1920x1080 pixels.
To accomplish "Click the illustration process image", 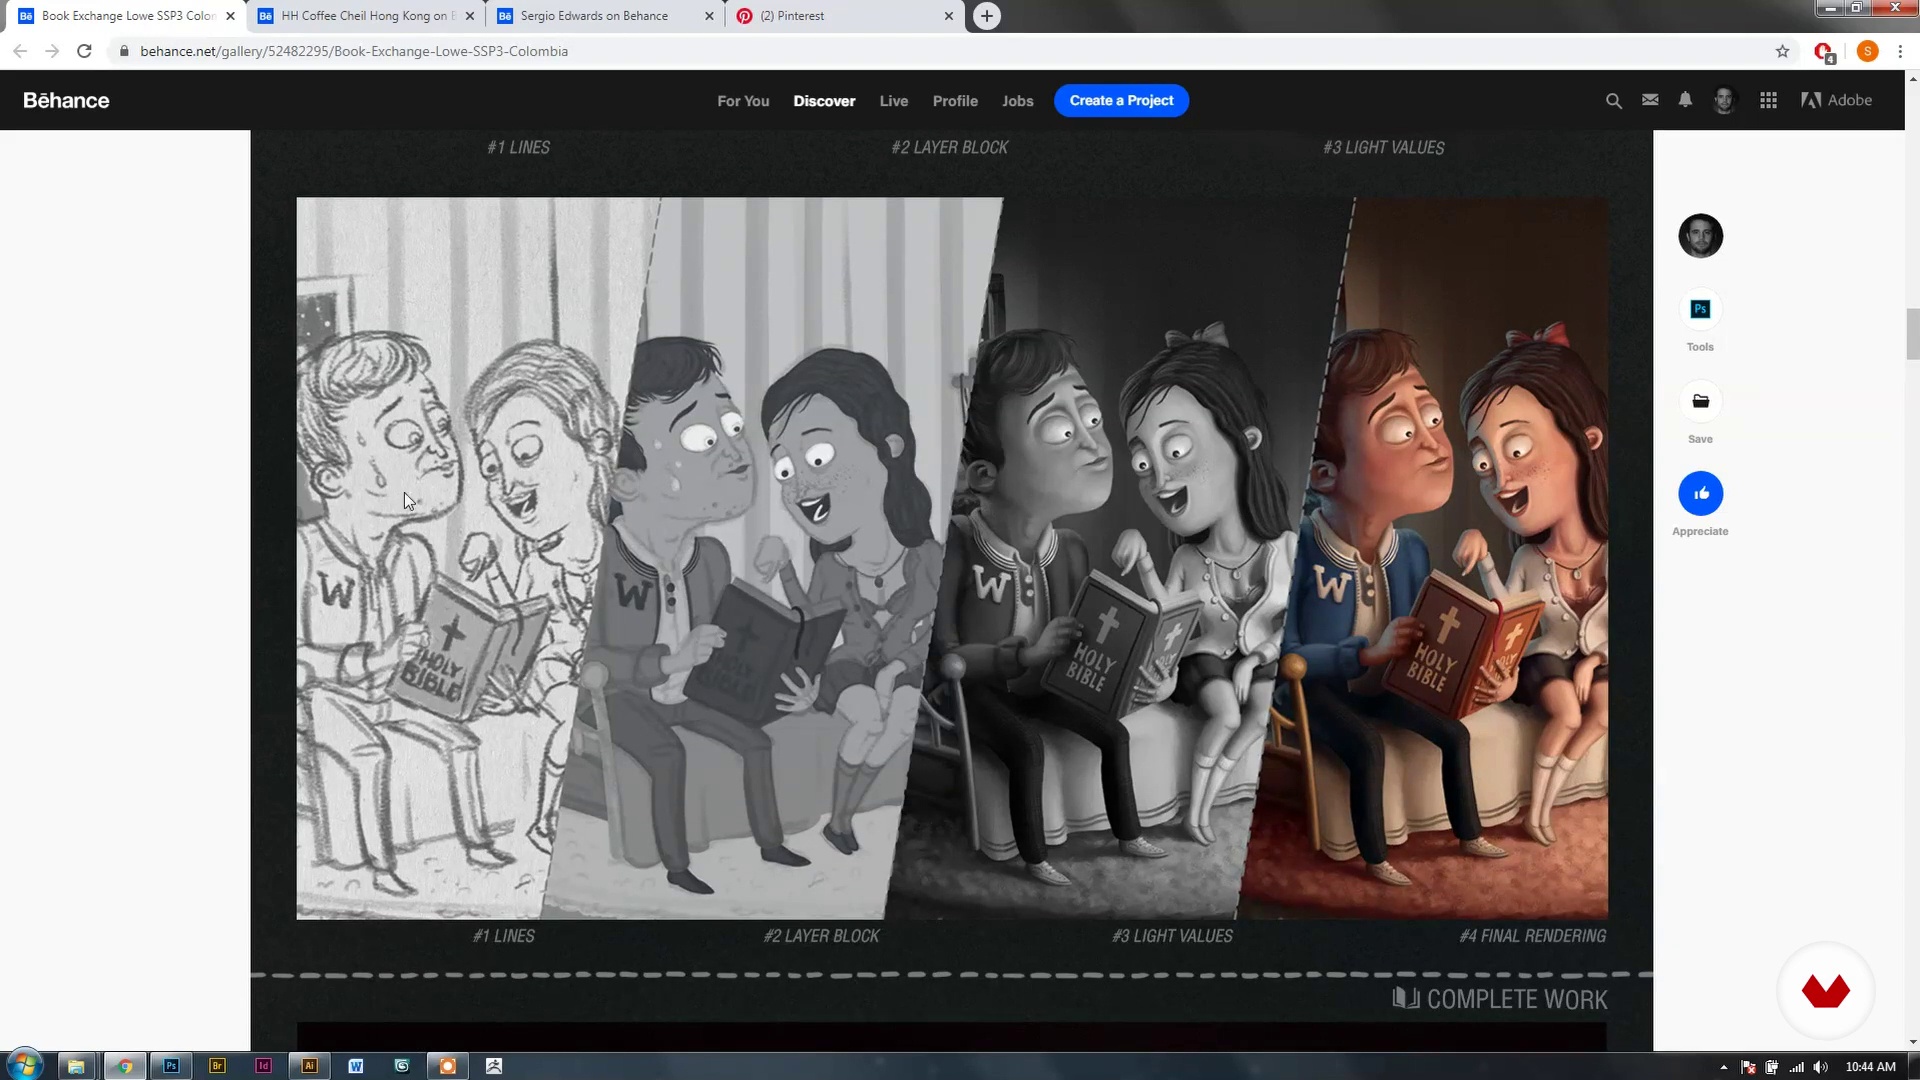I will (952, 558).
